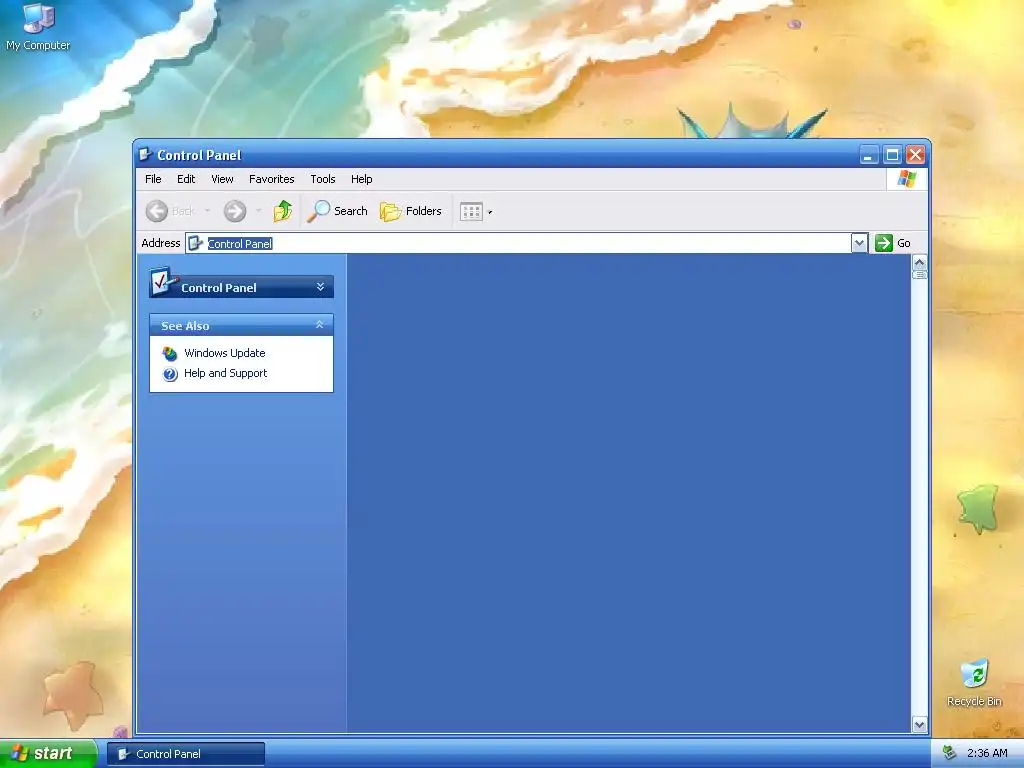
Task: Maximize the Control Panel window
Action: pos(892,155)
